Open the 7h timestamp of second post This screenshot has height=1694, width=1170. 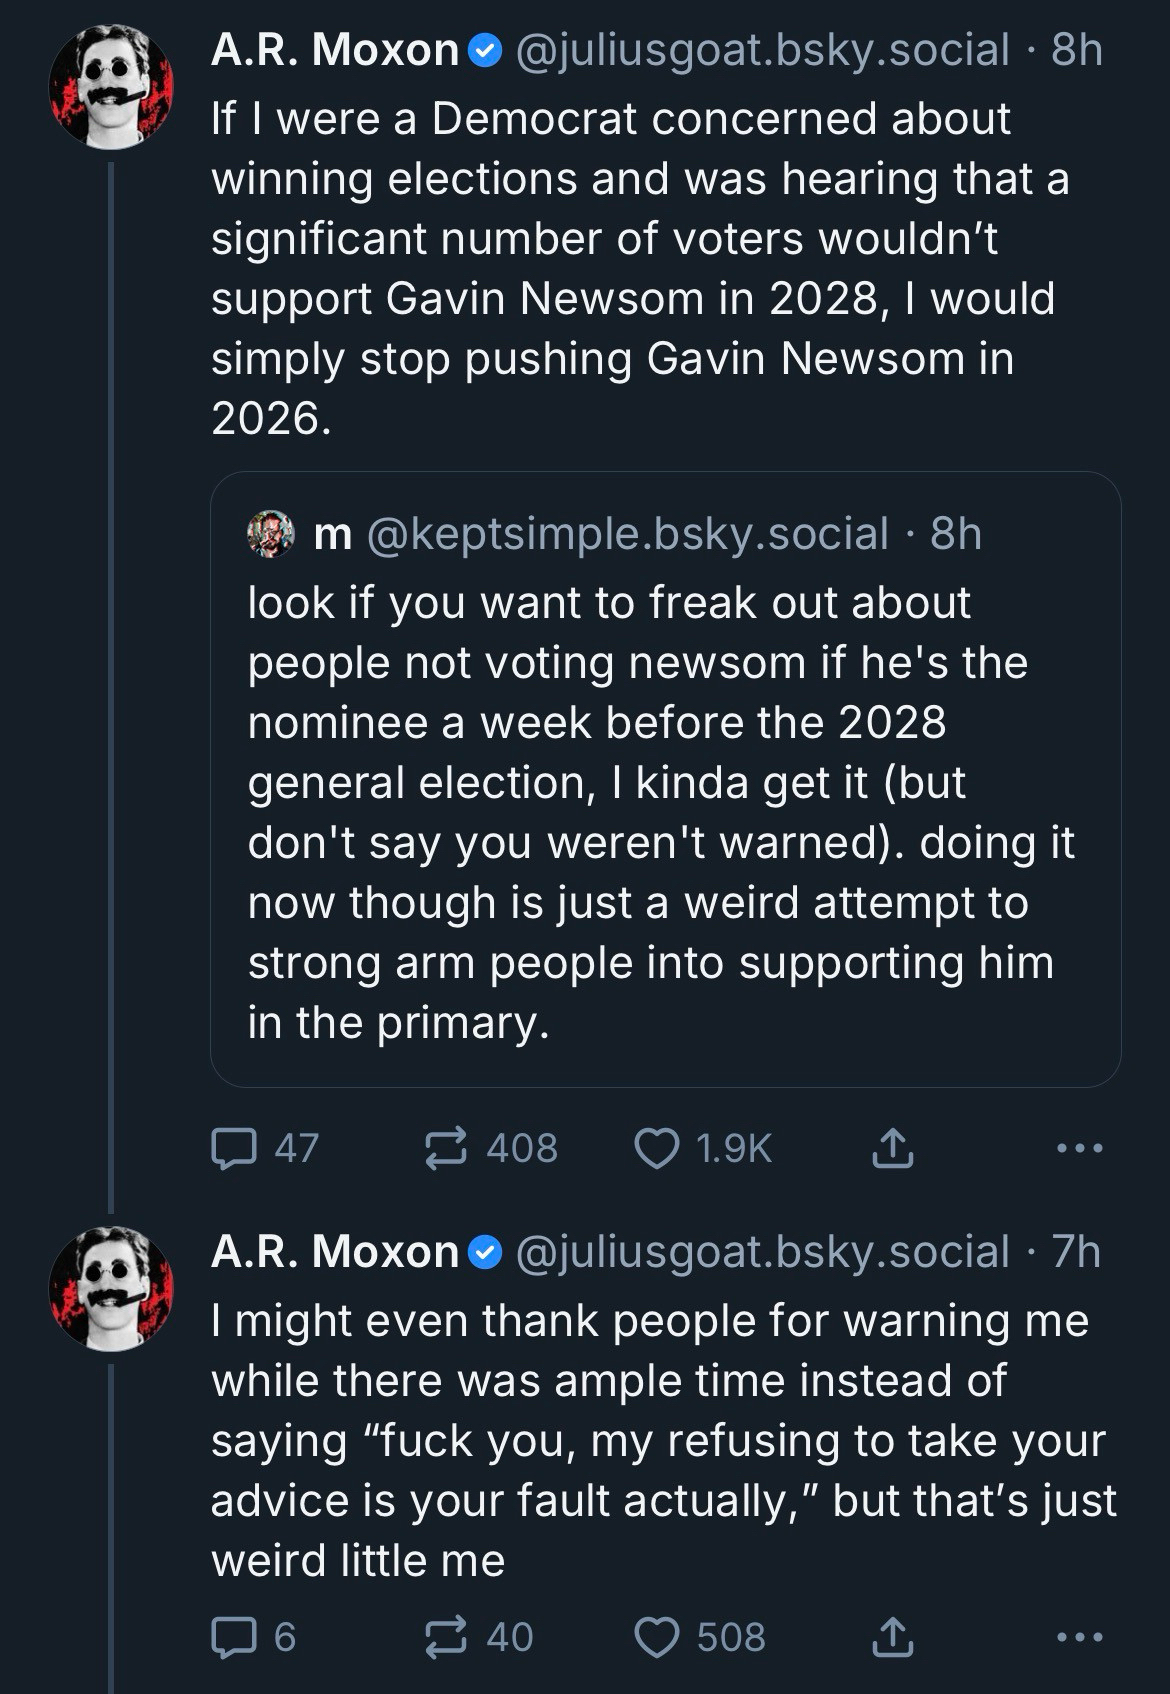1076,1252
